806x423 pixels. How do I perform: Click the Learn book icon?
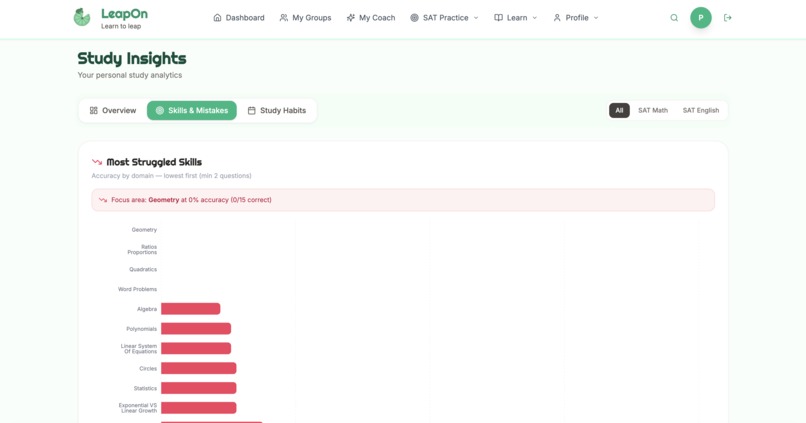tap(498, 17)
